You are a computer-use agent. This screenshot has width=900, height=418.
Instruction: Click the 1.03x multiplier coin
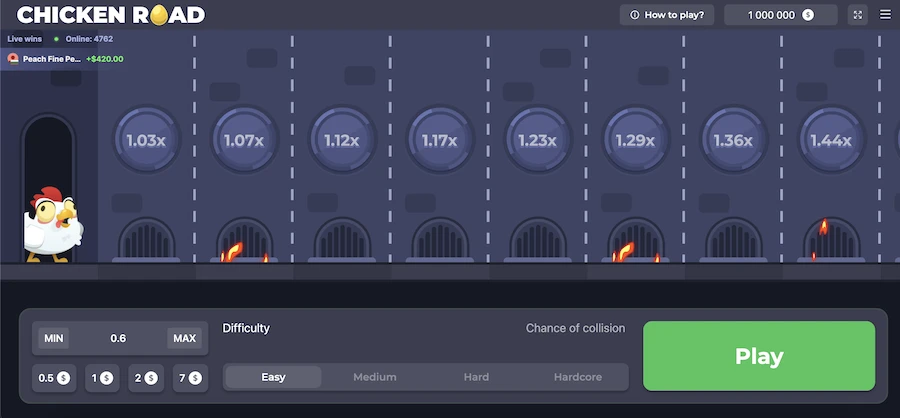(x=146, y=140)
